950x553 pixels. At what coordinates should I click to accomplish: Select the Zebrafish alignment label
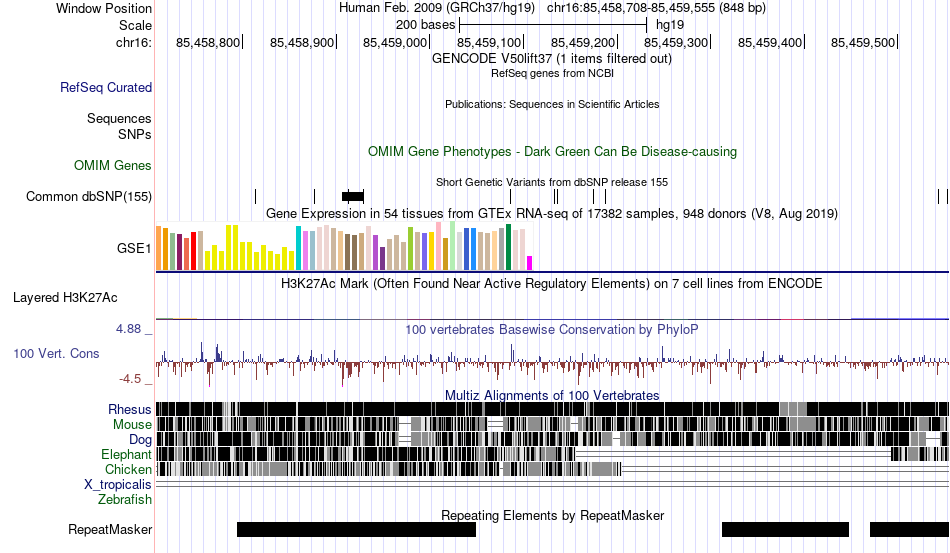124,499
